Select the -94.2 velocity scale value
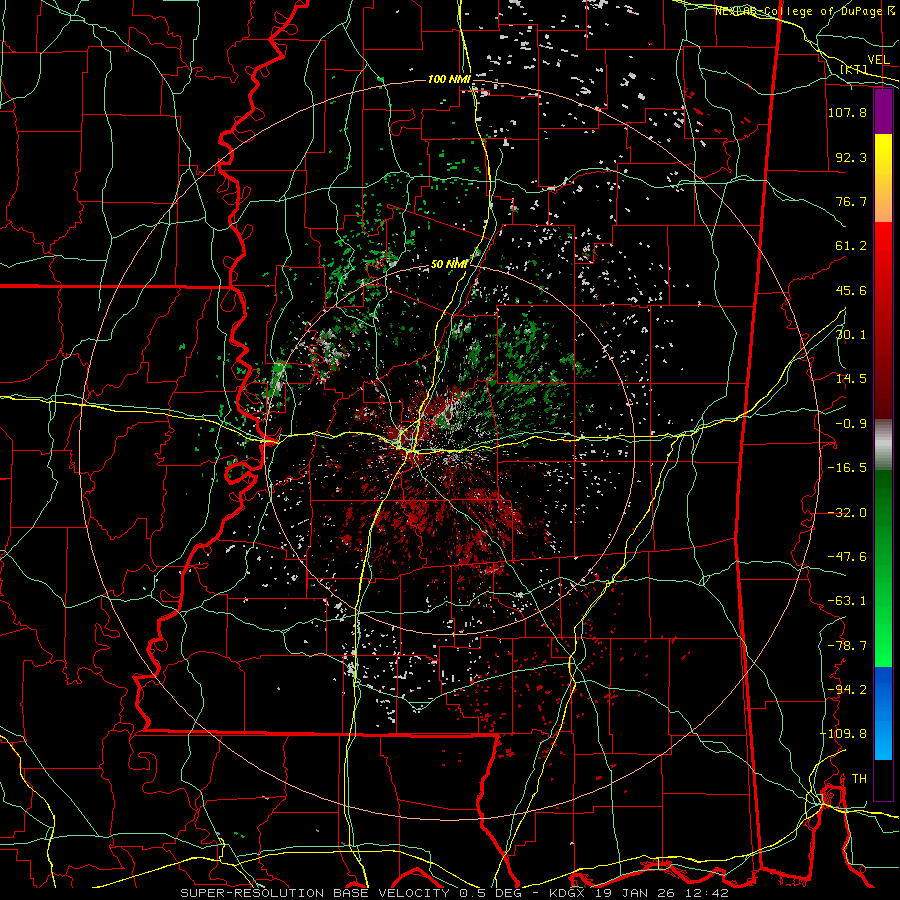Screen dimensions: 900x900 coord(847,689)
